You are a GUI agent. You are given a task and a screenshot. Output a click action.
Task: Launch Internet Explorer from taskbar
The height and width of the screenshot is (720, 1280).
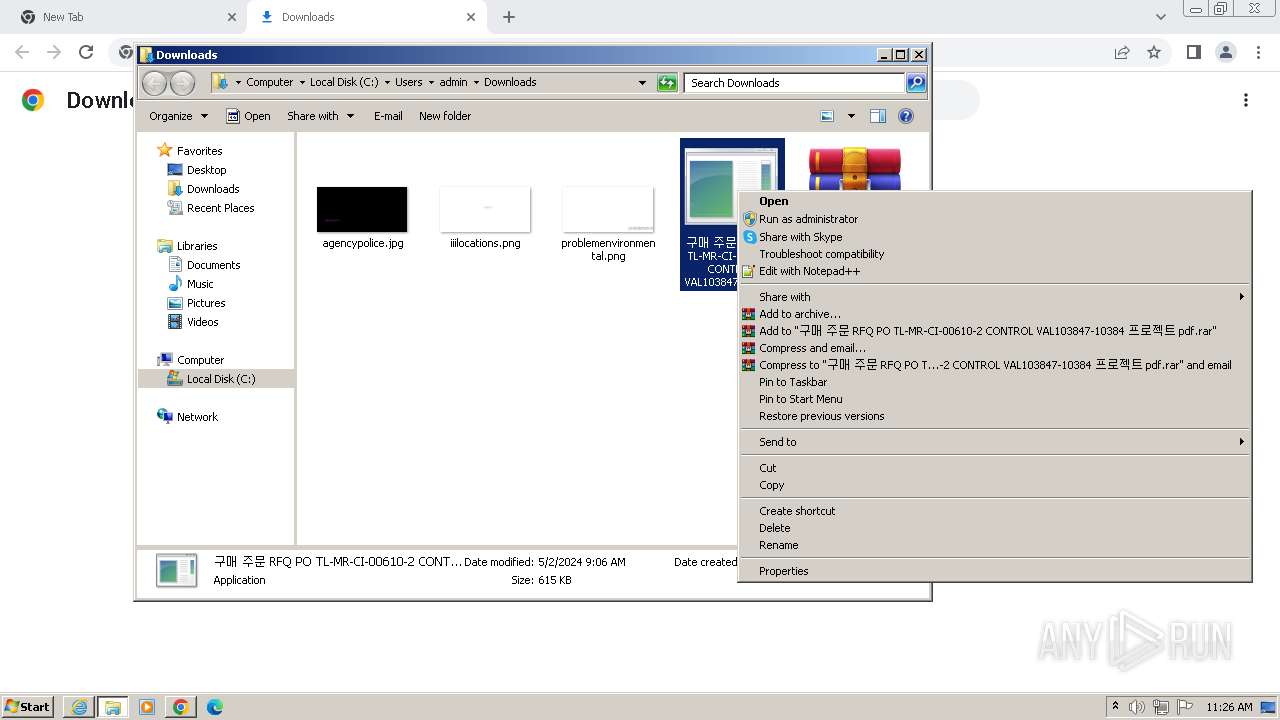[x=79, y=707]
